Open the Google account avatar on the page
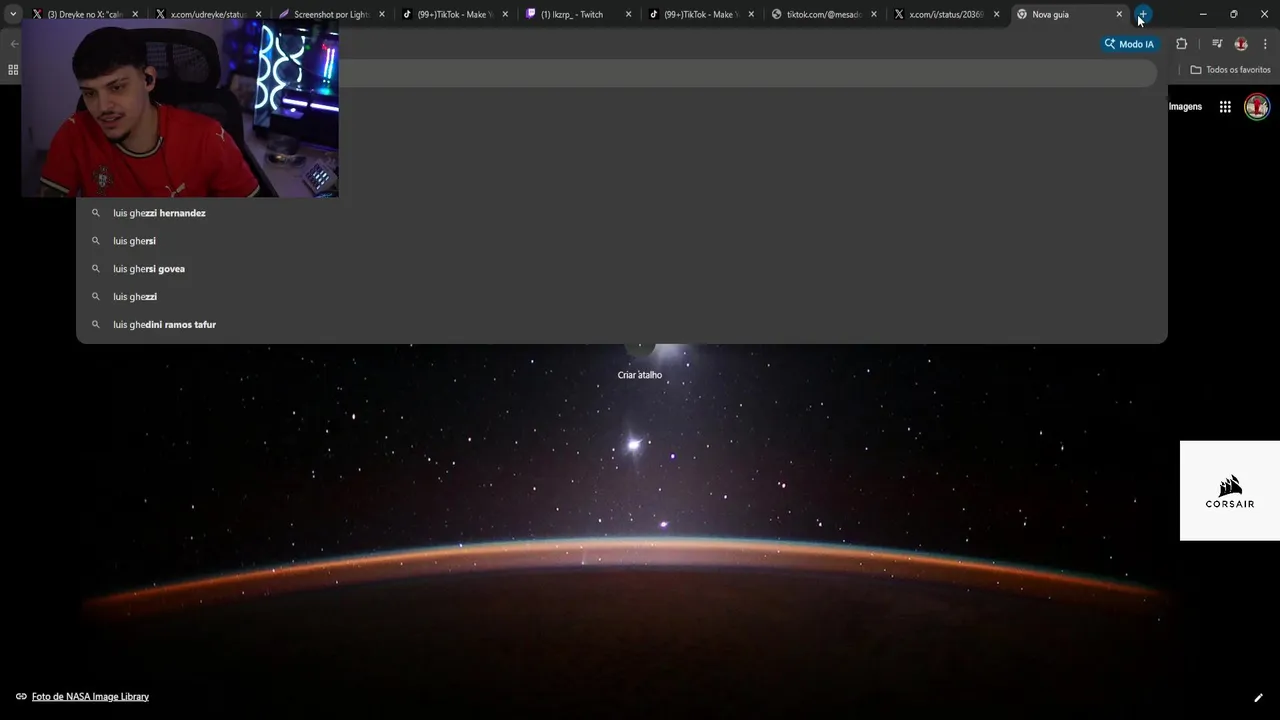This screenshot has width=1280, height=720. click(1257, 106)
